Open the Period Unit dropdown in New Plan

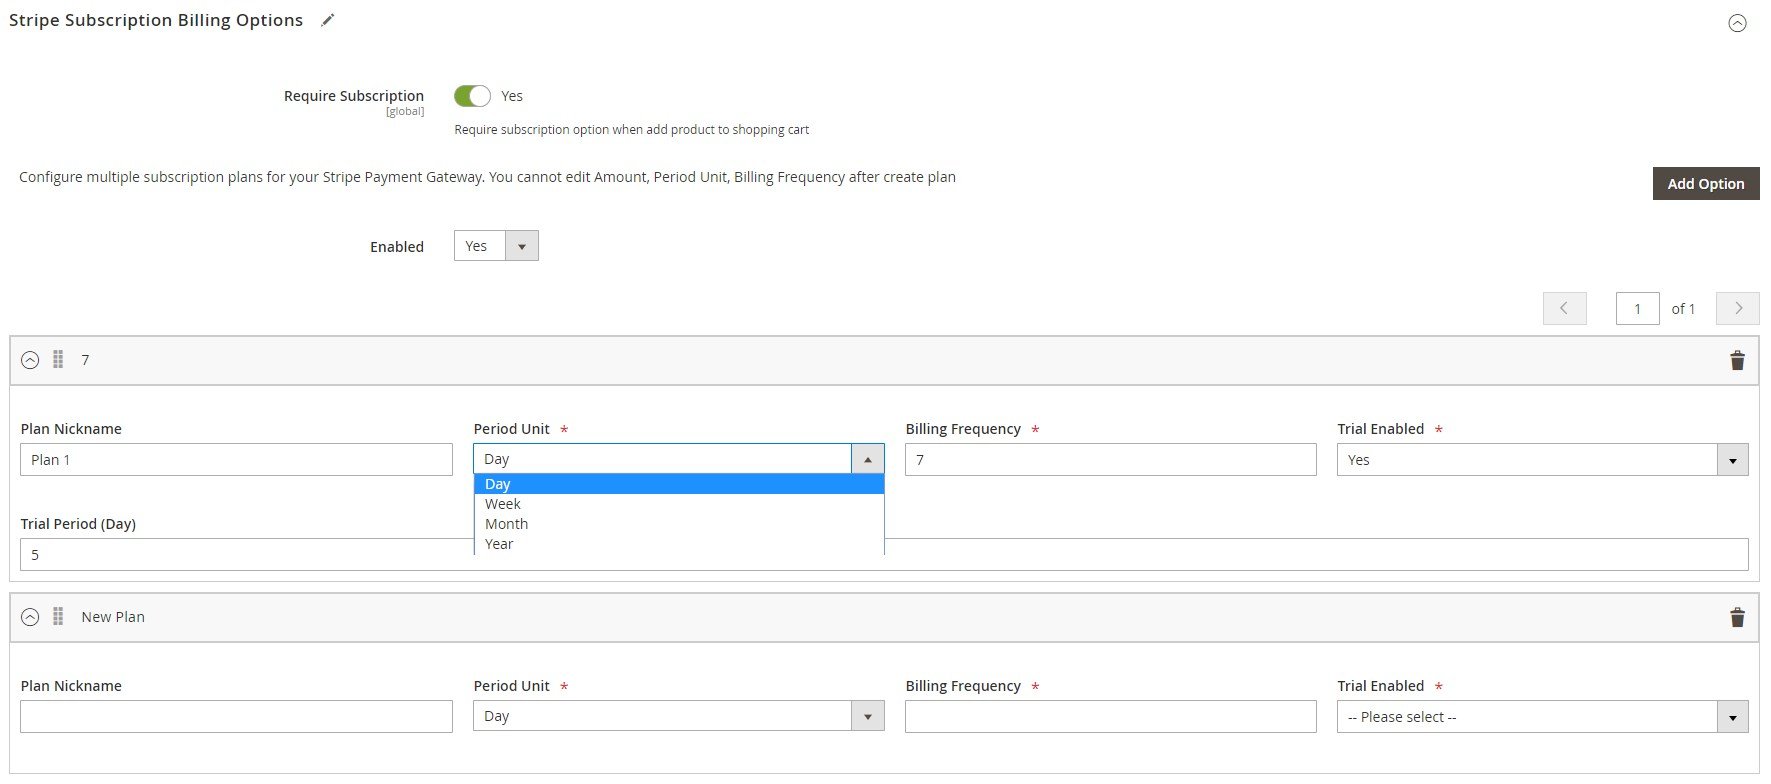(x=679, y=716)
